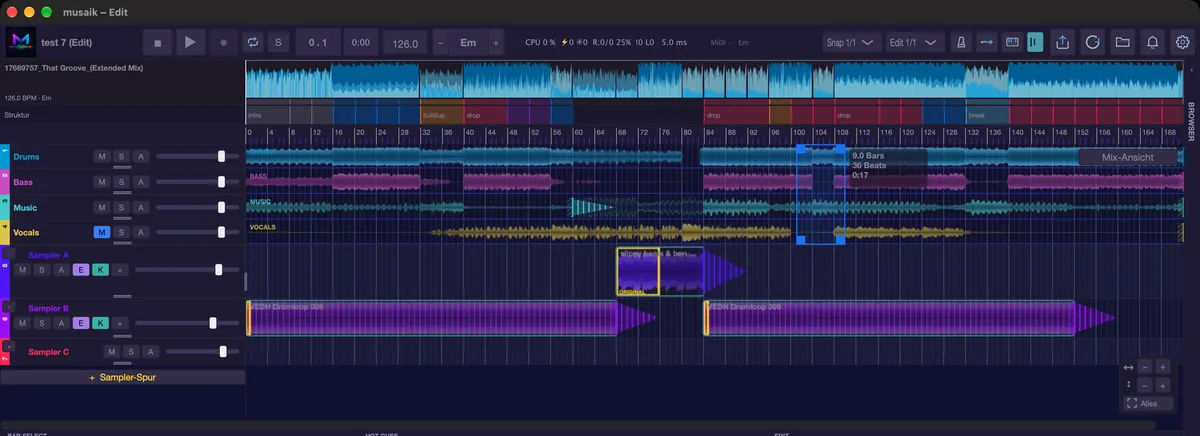
Task: Open the Edit 1/1 dropdown
Action: [914, 43]
